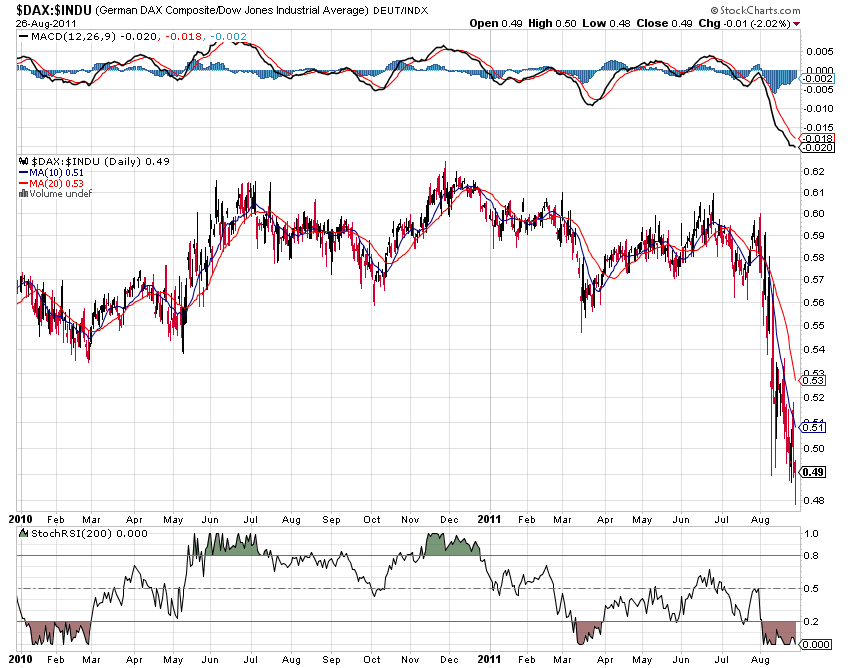Click the boxed 0.49 last price tag

click(x=814, y=472)
